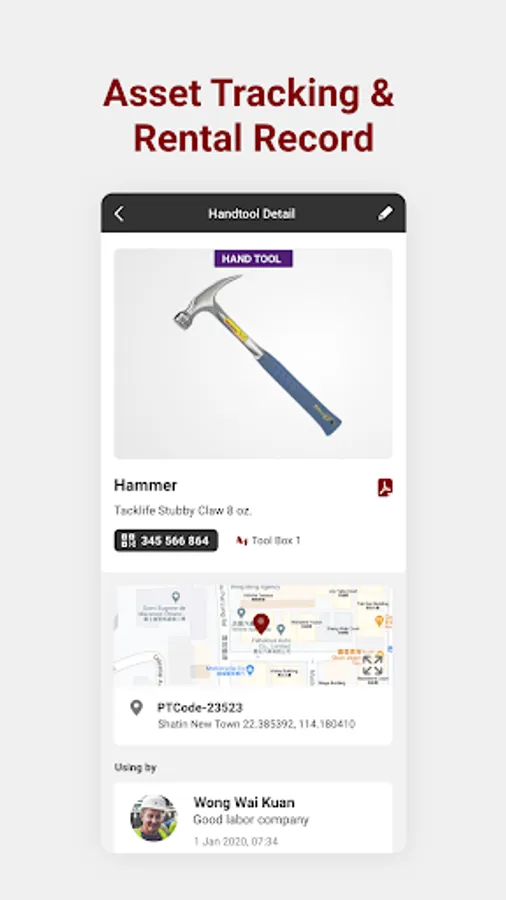Screen dimensions: 506x900
Task: Open the PTCode-23523 location card
Action: tap(253, 716)
